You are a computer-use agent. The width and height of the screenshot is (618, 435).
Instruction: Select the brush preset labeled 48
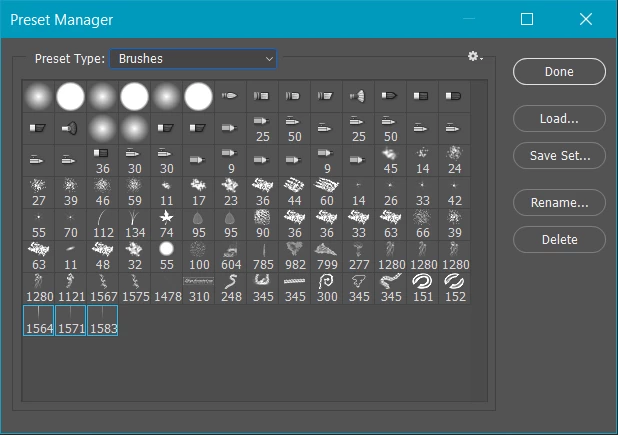tap(102, 257)
